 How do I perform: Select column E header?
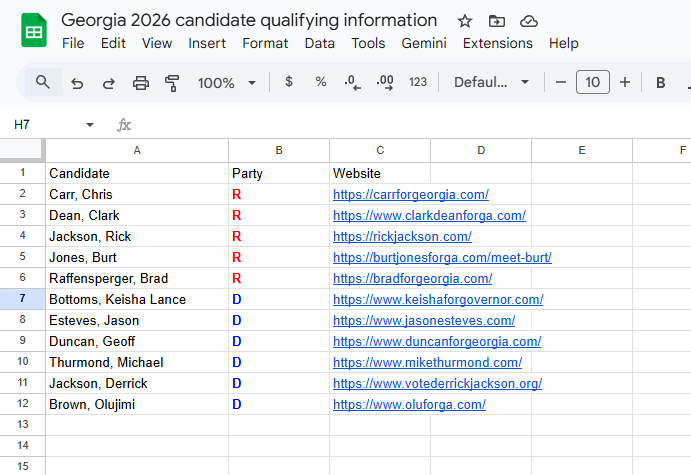tap(582, 150)
